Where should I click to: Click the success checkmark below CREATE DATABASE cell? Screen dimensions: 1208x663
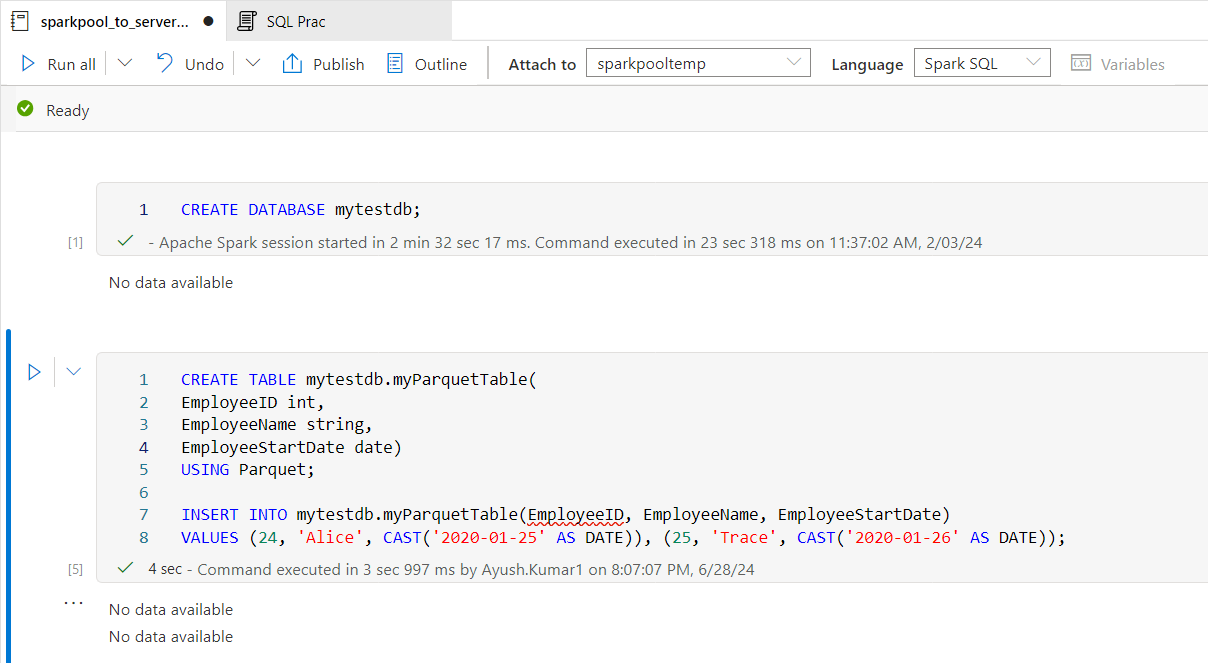[x=124, y=241]
